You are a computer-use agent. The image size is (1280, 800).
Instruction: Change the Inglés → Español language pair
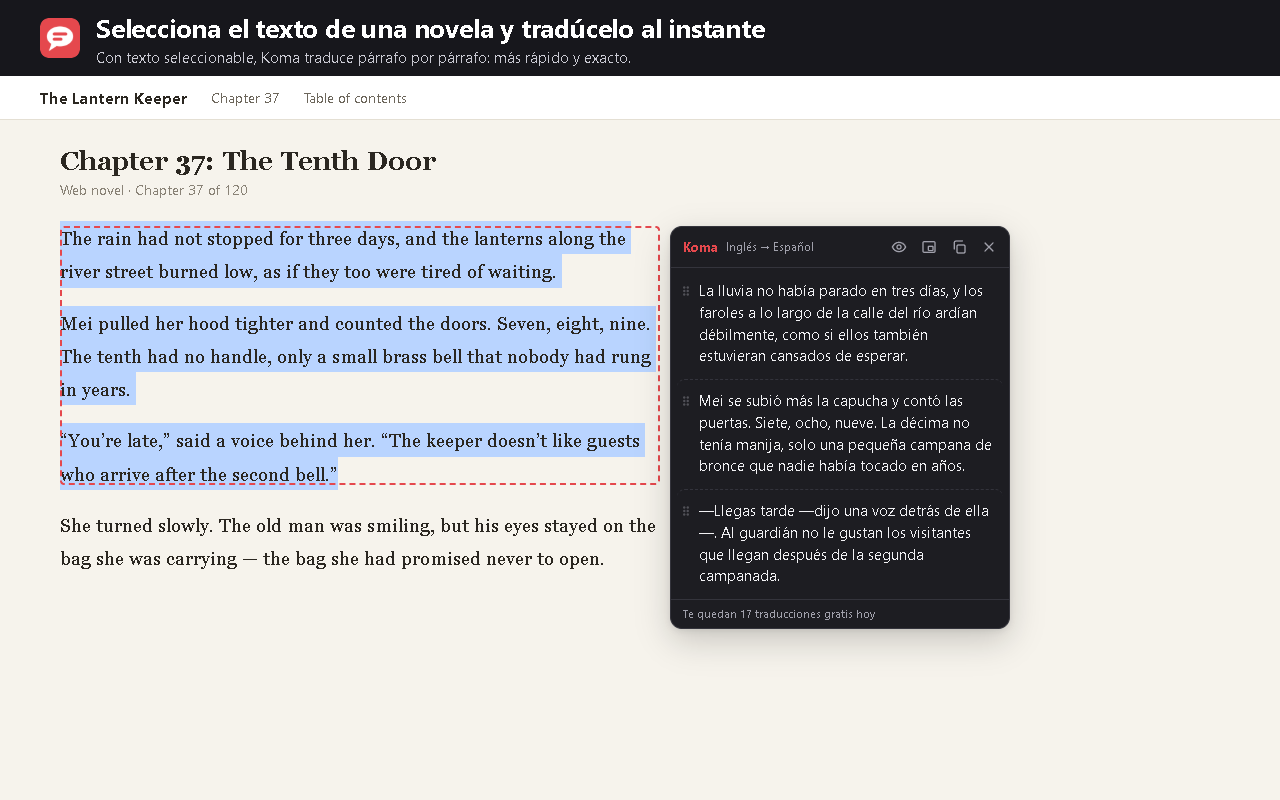coord(770,247)
